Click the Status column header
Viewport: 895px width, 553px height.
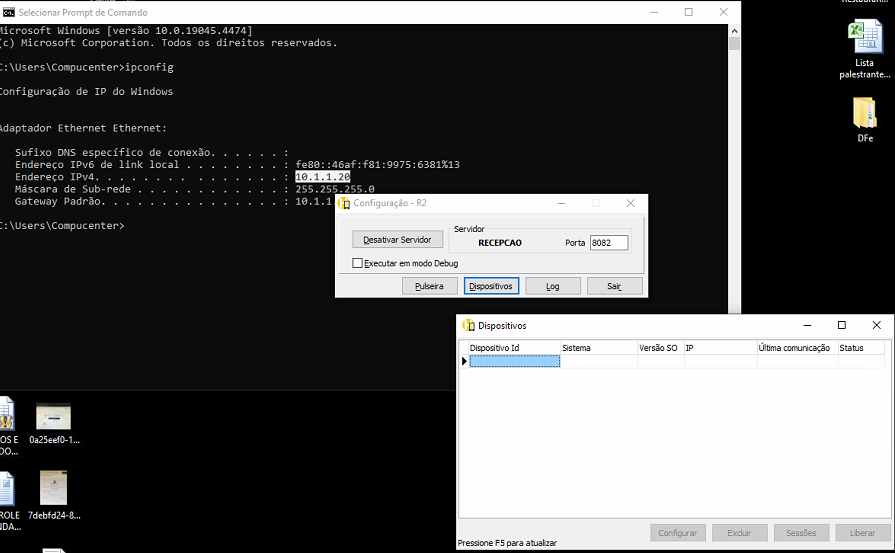pyautogui.click(x=860, y=348)
